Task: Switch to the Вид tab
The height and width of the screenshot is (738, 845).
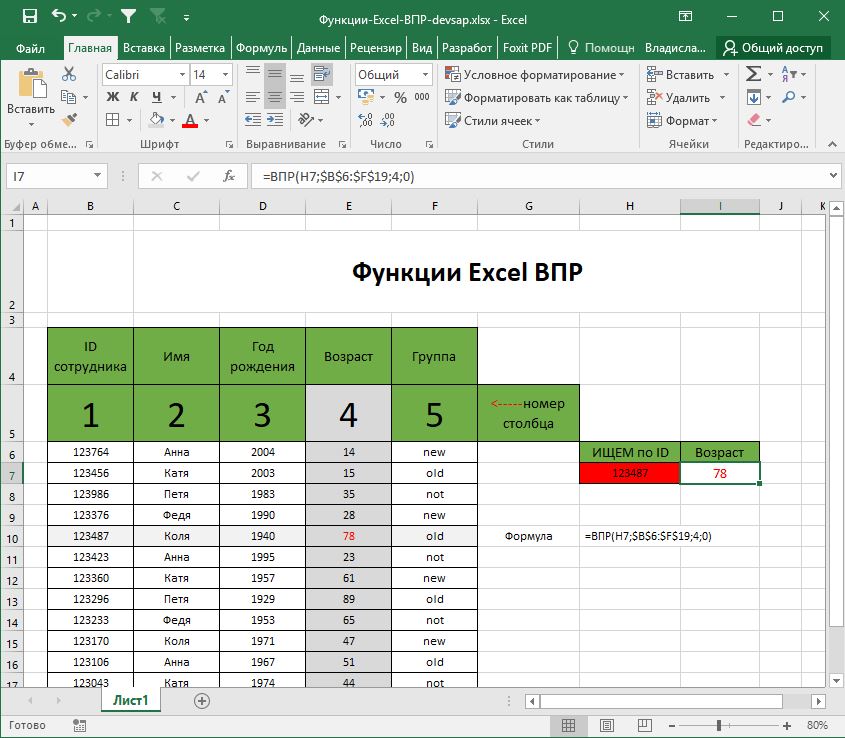Action: pyautogui.click(x=422, y=48)
